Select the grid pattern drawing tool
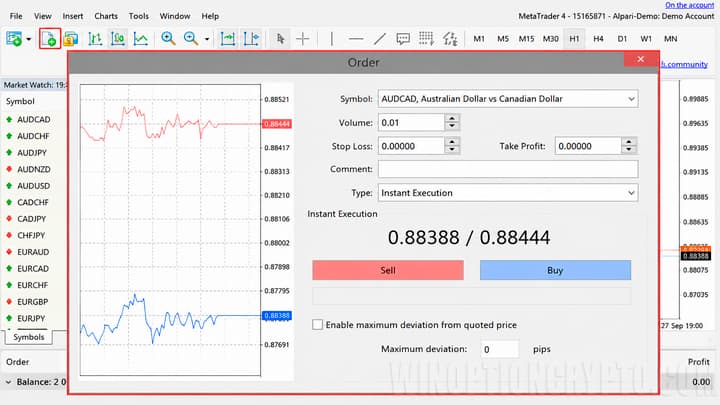The image size is (720, 405). [426, 39]
